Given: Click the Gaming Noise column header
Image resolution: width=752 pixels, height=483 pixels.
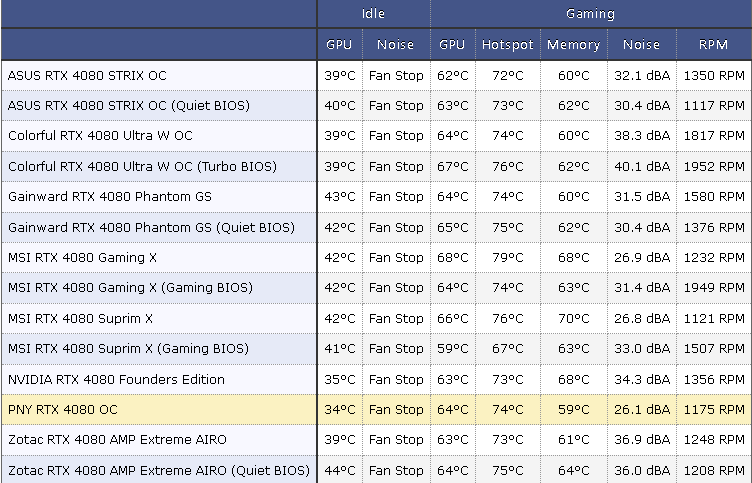Looking at the screenshot, I should coord(642,45).
